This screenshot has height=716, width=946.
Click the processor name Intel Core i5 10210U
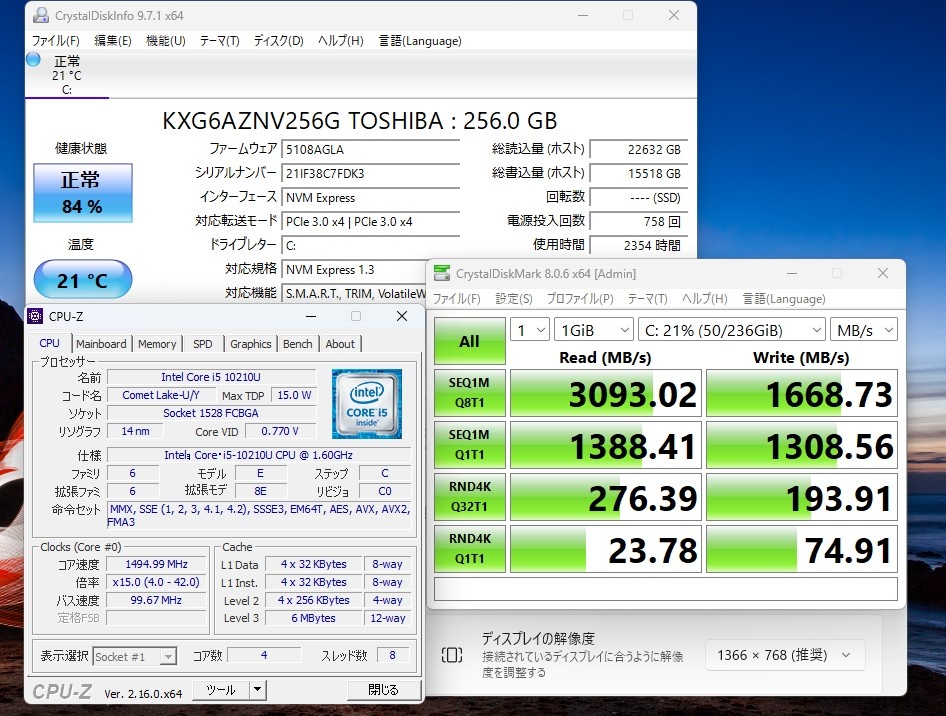(211, 377)
